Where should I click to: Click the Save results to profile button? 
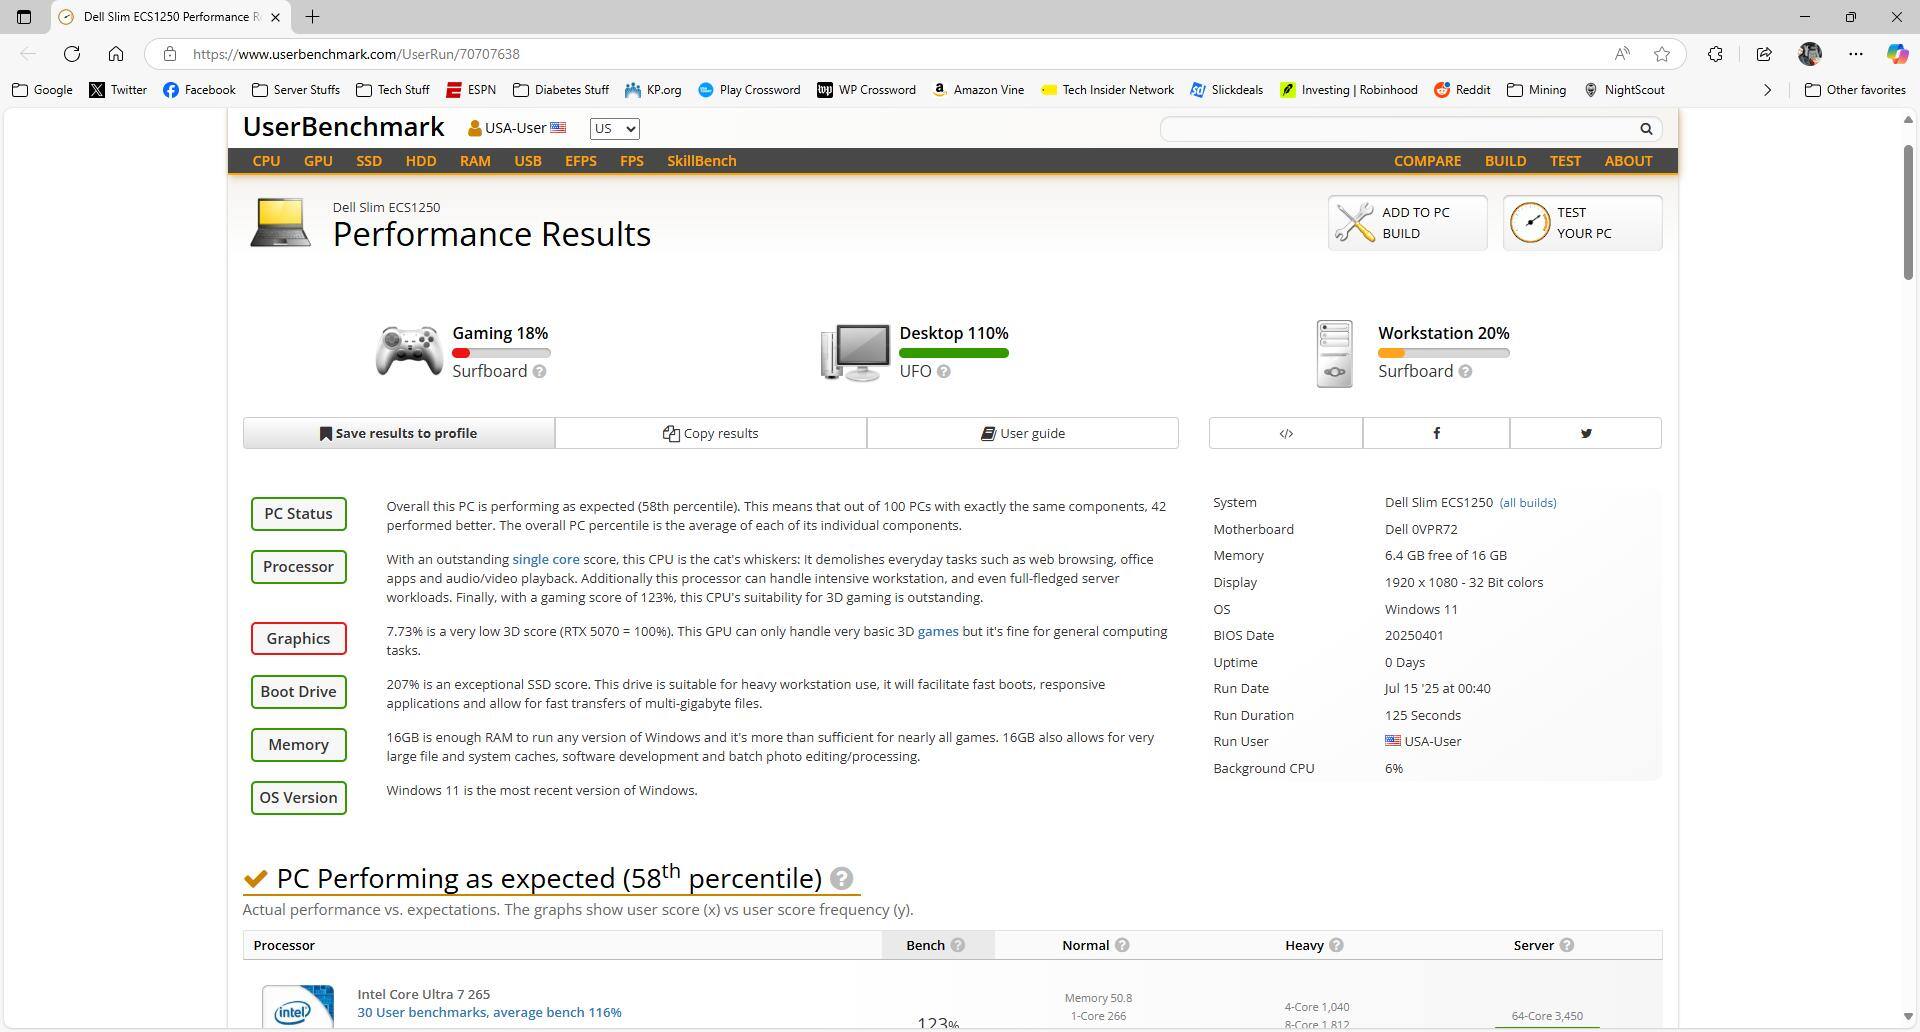click(x=399, y=432)
